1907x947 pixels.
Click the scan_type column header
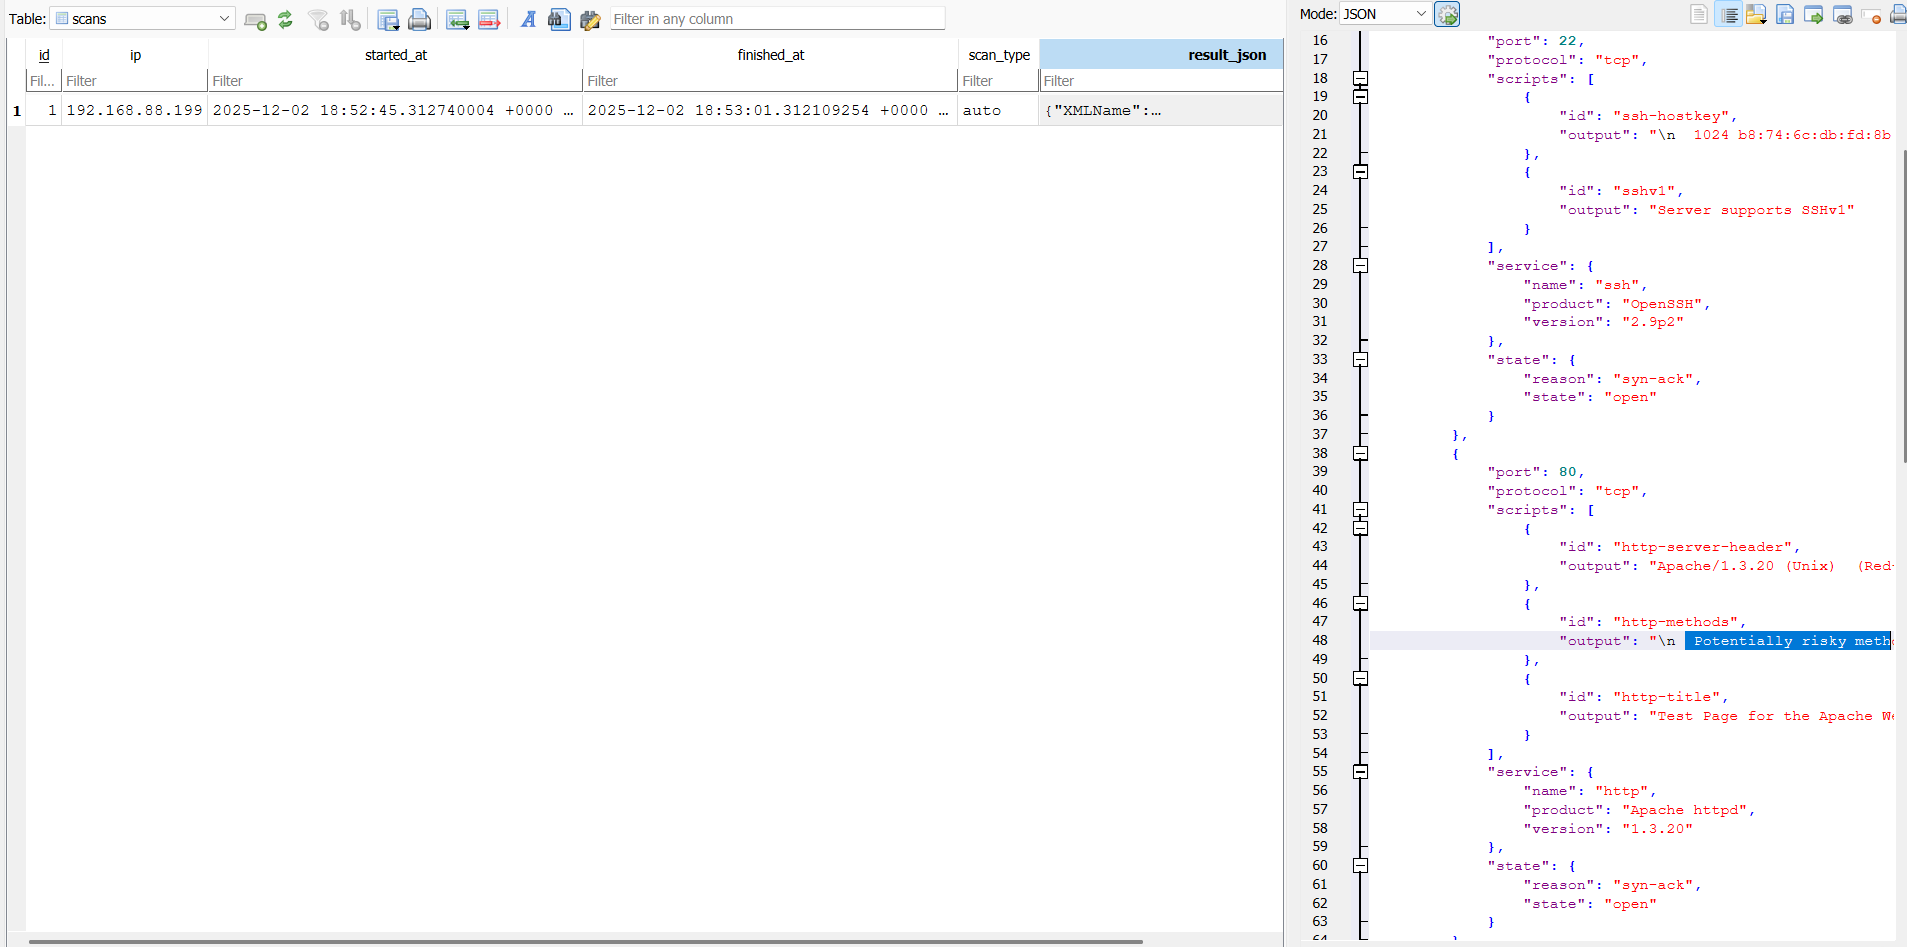coord(998,55)
